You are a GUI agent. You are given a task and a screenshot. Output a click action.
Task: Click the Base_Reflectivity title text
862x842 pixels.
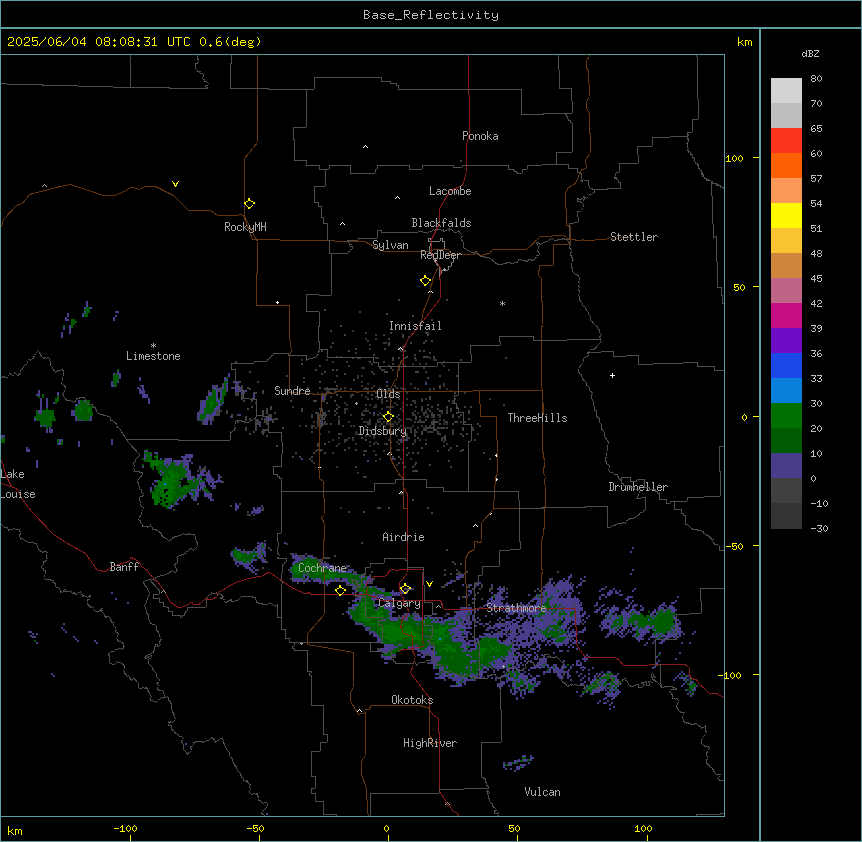point(431,15)
